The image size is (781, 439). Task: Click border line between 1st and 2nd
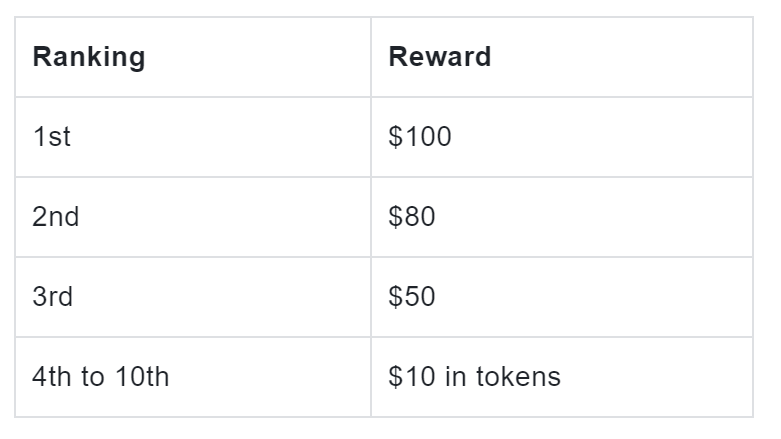[192, 177]
